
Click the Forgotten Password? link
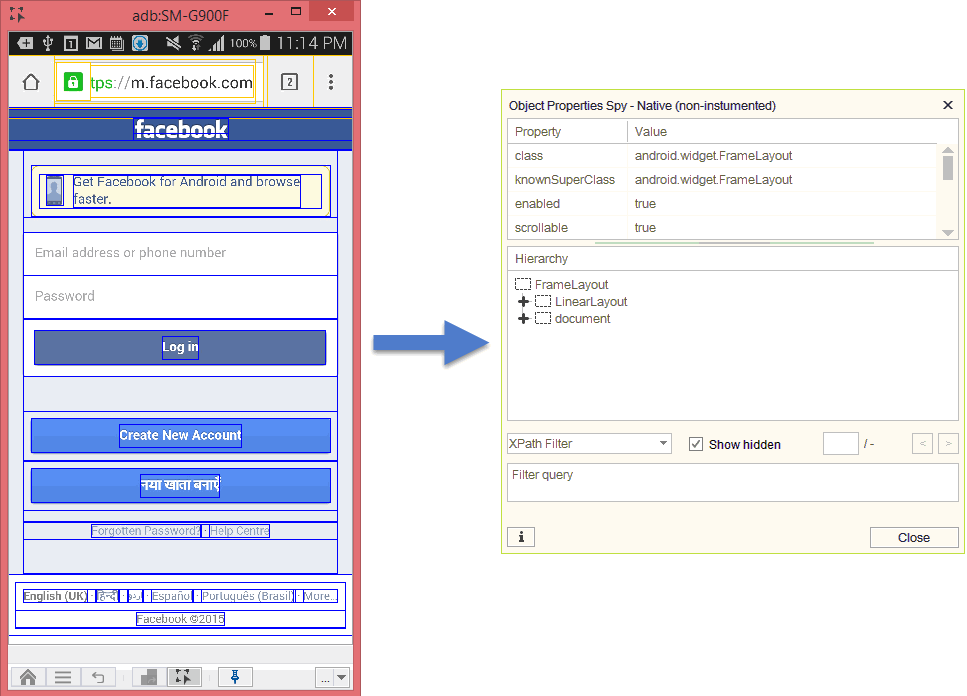[x=146, y=531]
